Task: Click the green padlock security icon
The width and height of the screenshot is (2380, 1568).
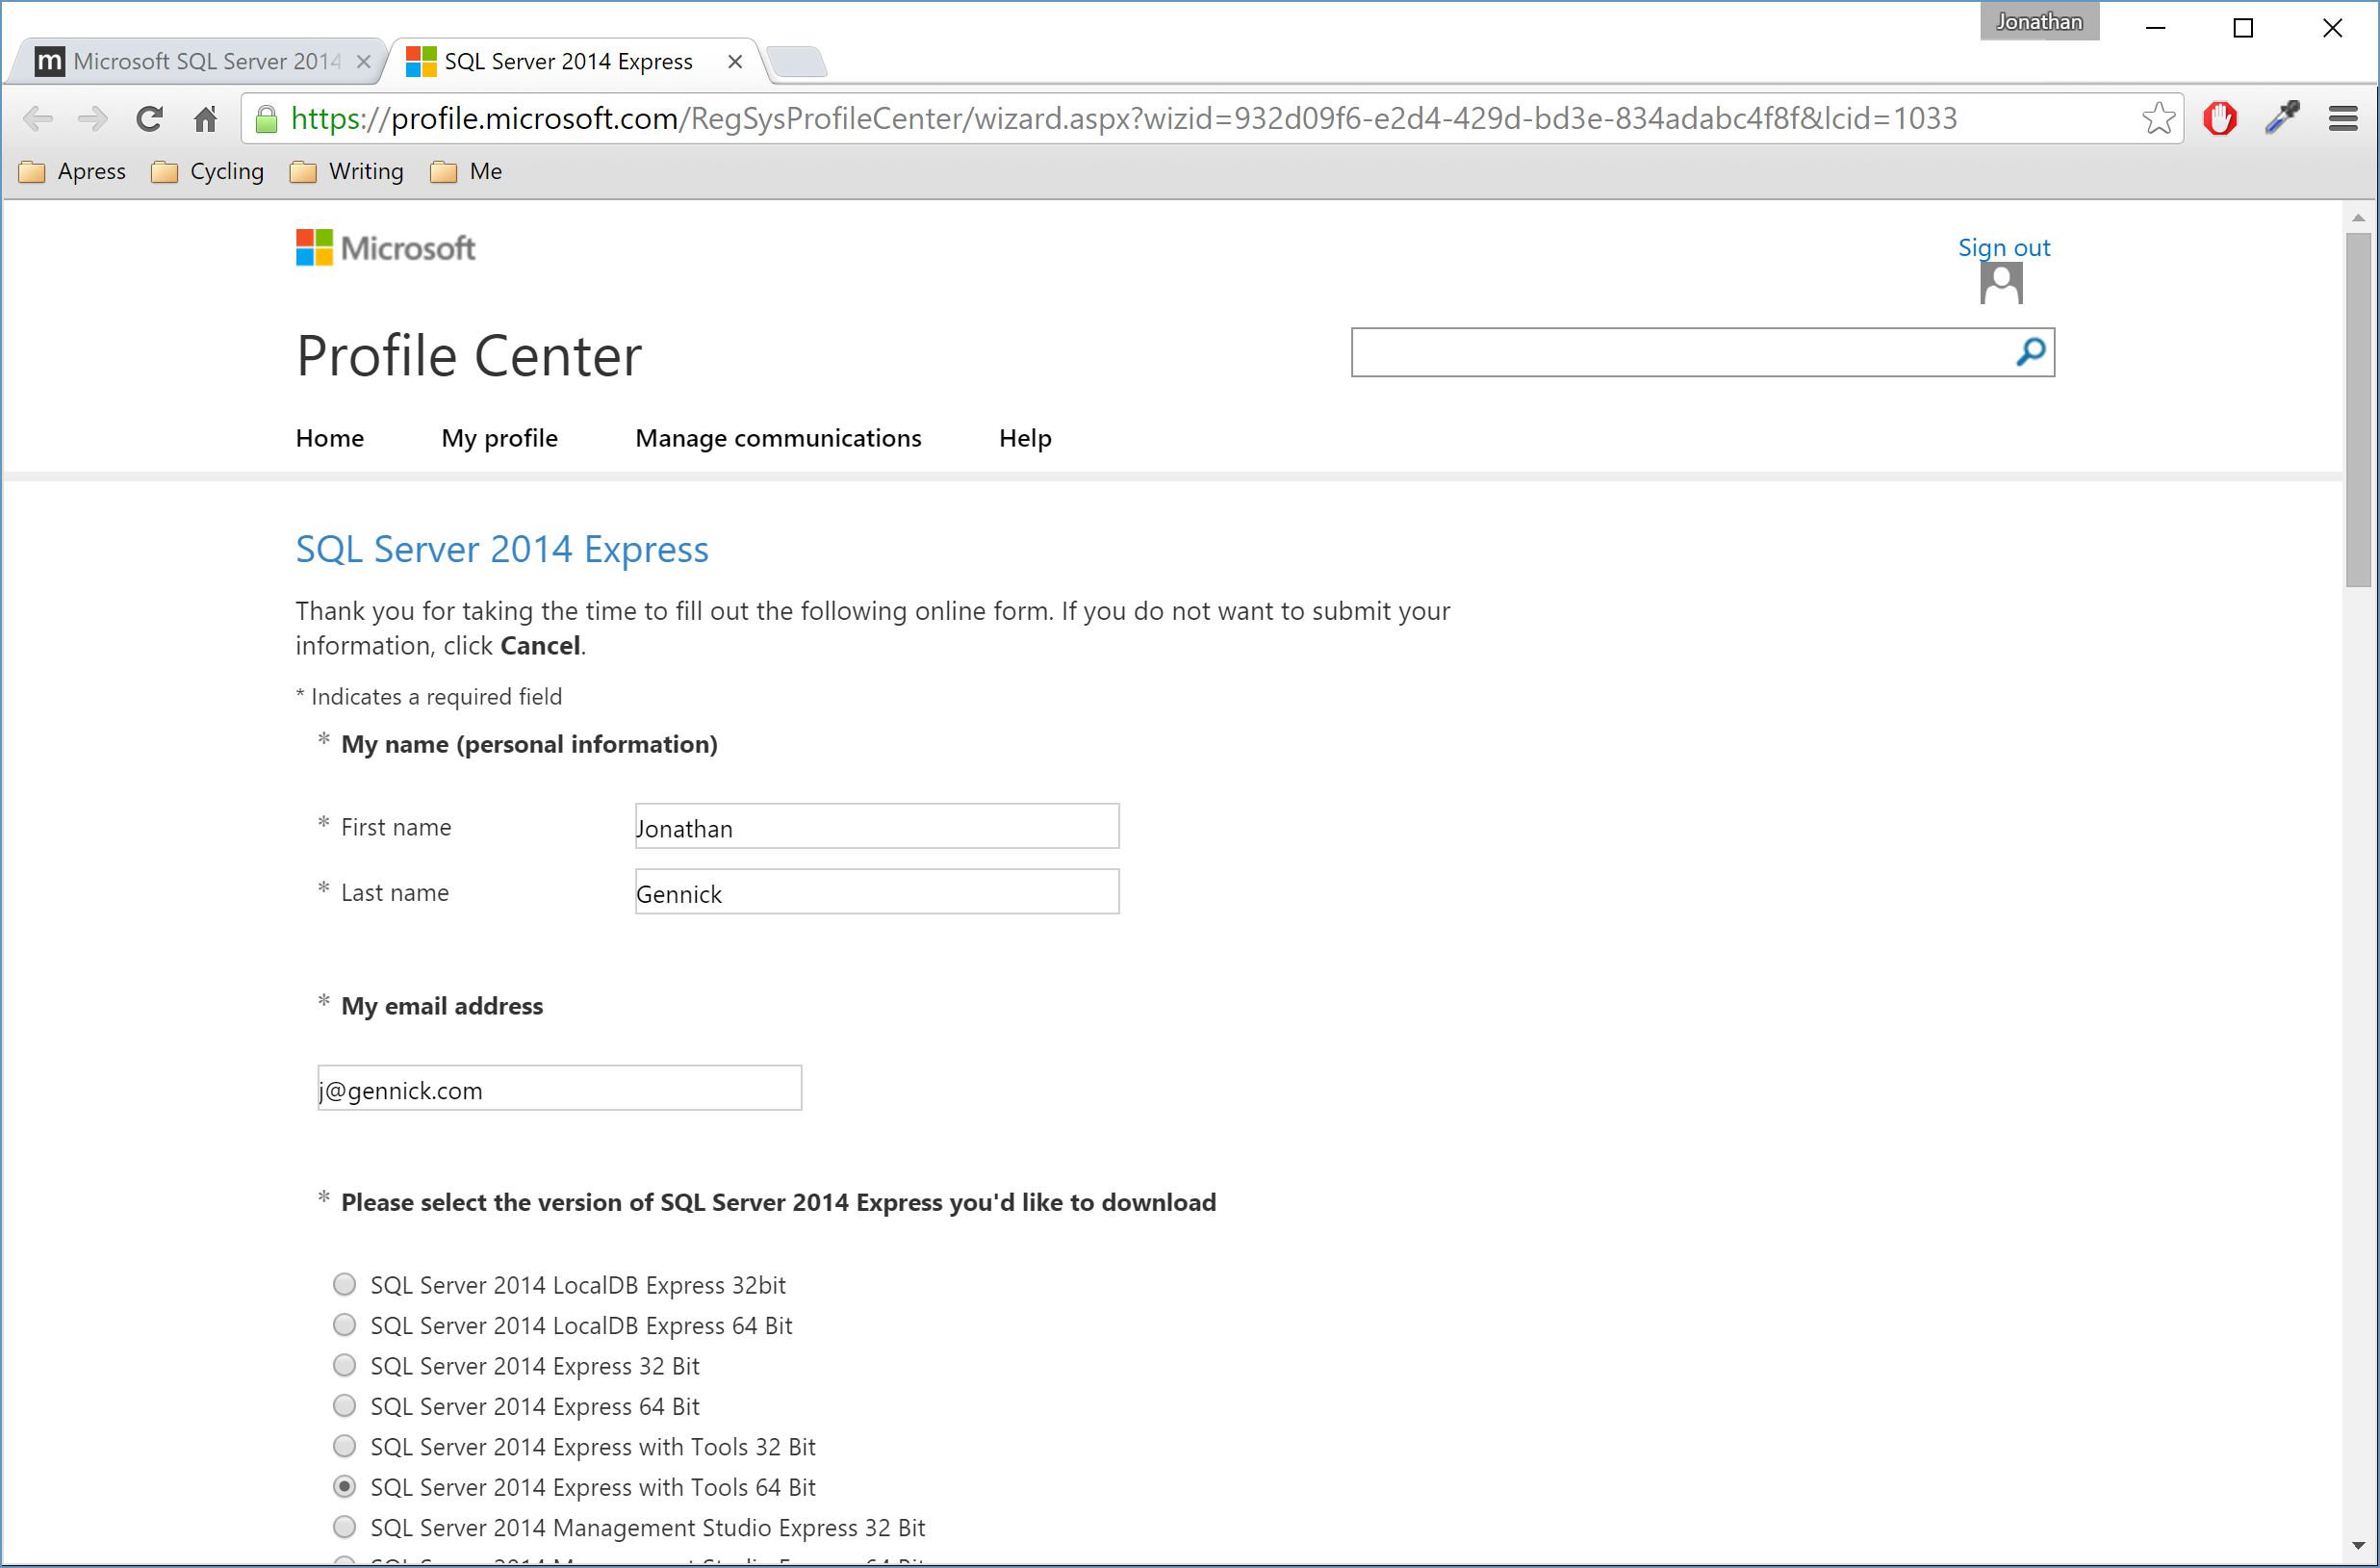Action: point(266,120)
